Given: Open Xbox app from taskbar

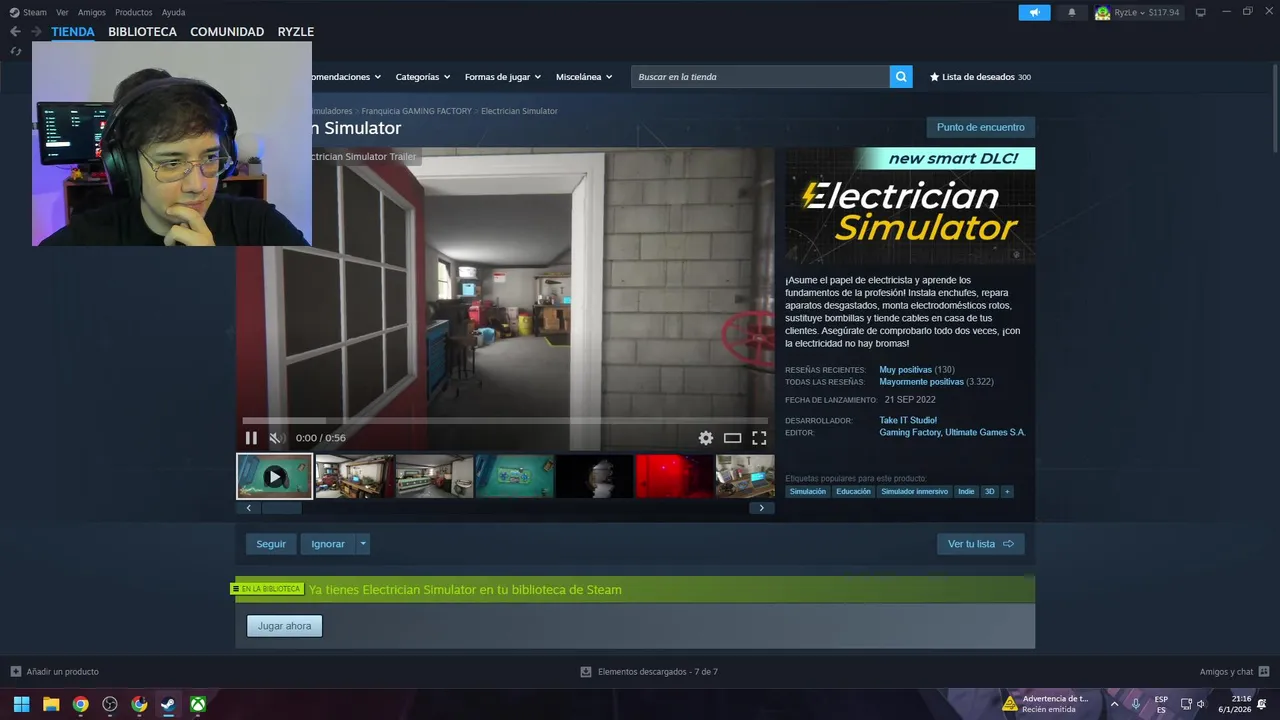Looking at the screenshot, I should tap(199, 704).
